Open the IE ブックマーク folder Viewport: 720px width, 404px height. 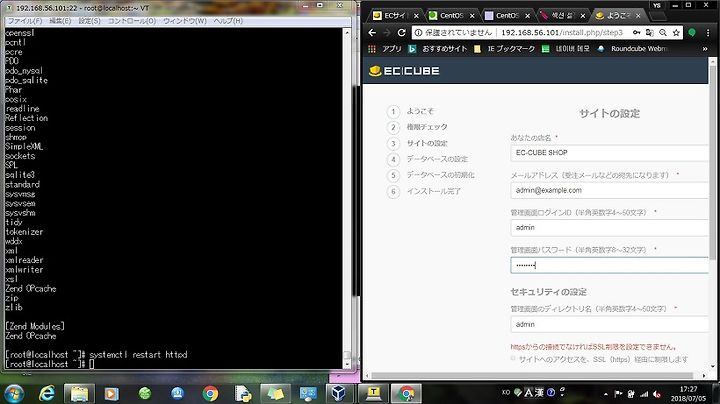pyautogui.click(x=505, y=49)
